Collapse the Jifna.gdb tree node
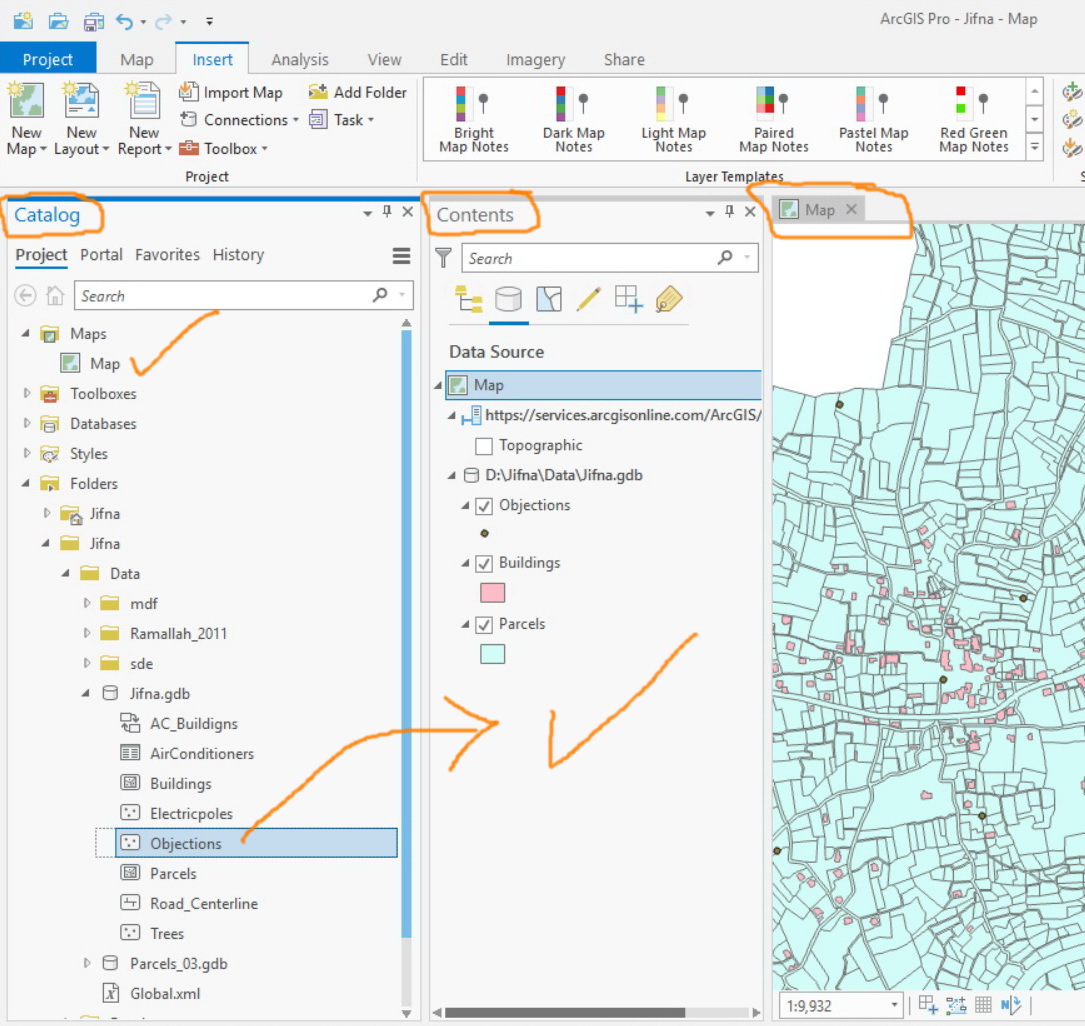 click(86, 693)
